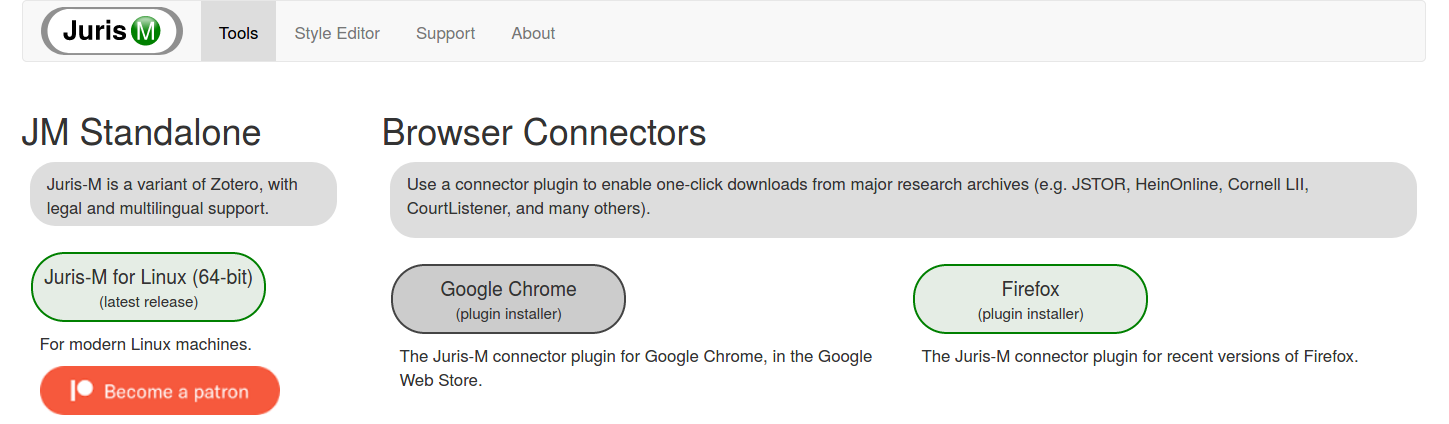
Task: Click the Zotero variant description box
Action: (184, 194)
